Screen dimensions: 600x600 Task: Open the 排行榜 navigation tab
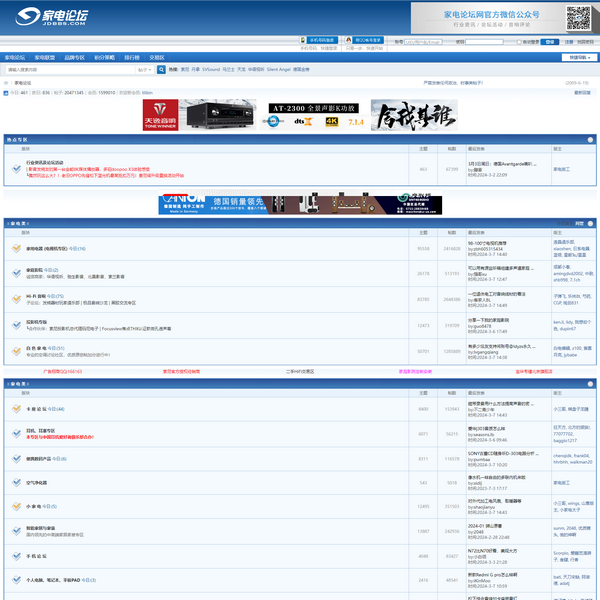pyautogui.click(x=132, y=57)
